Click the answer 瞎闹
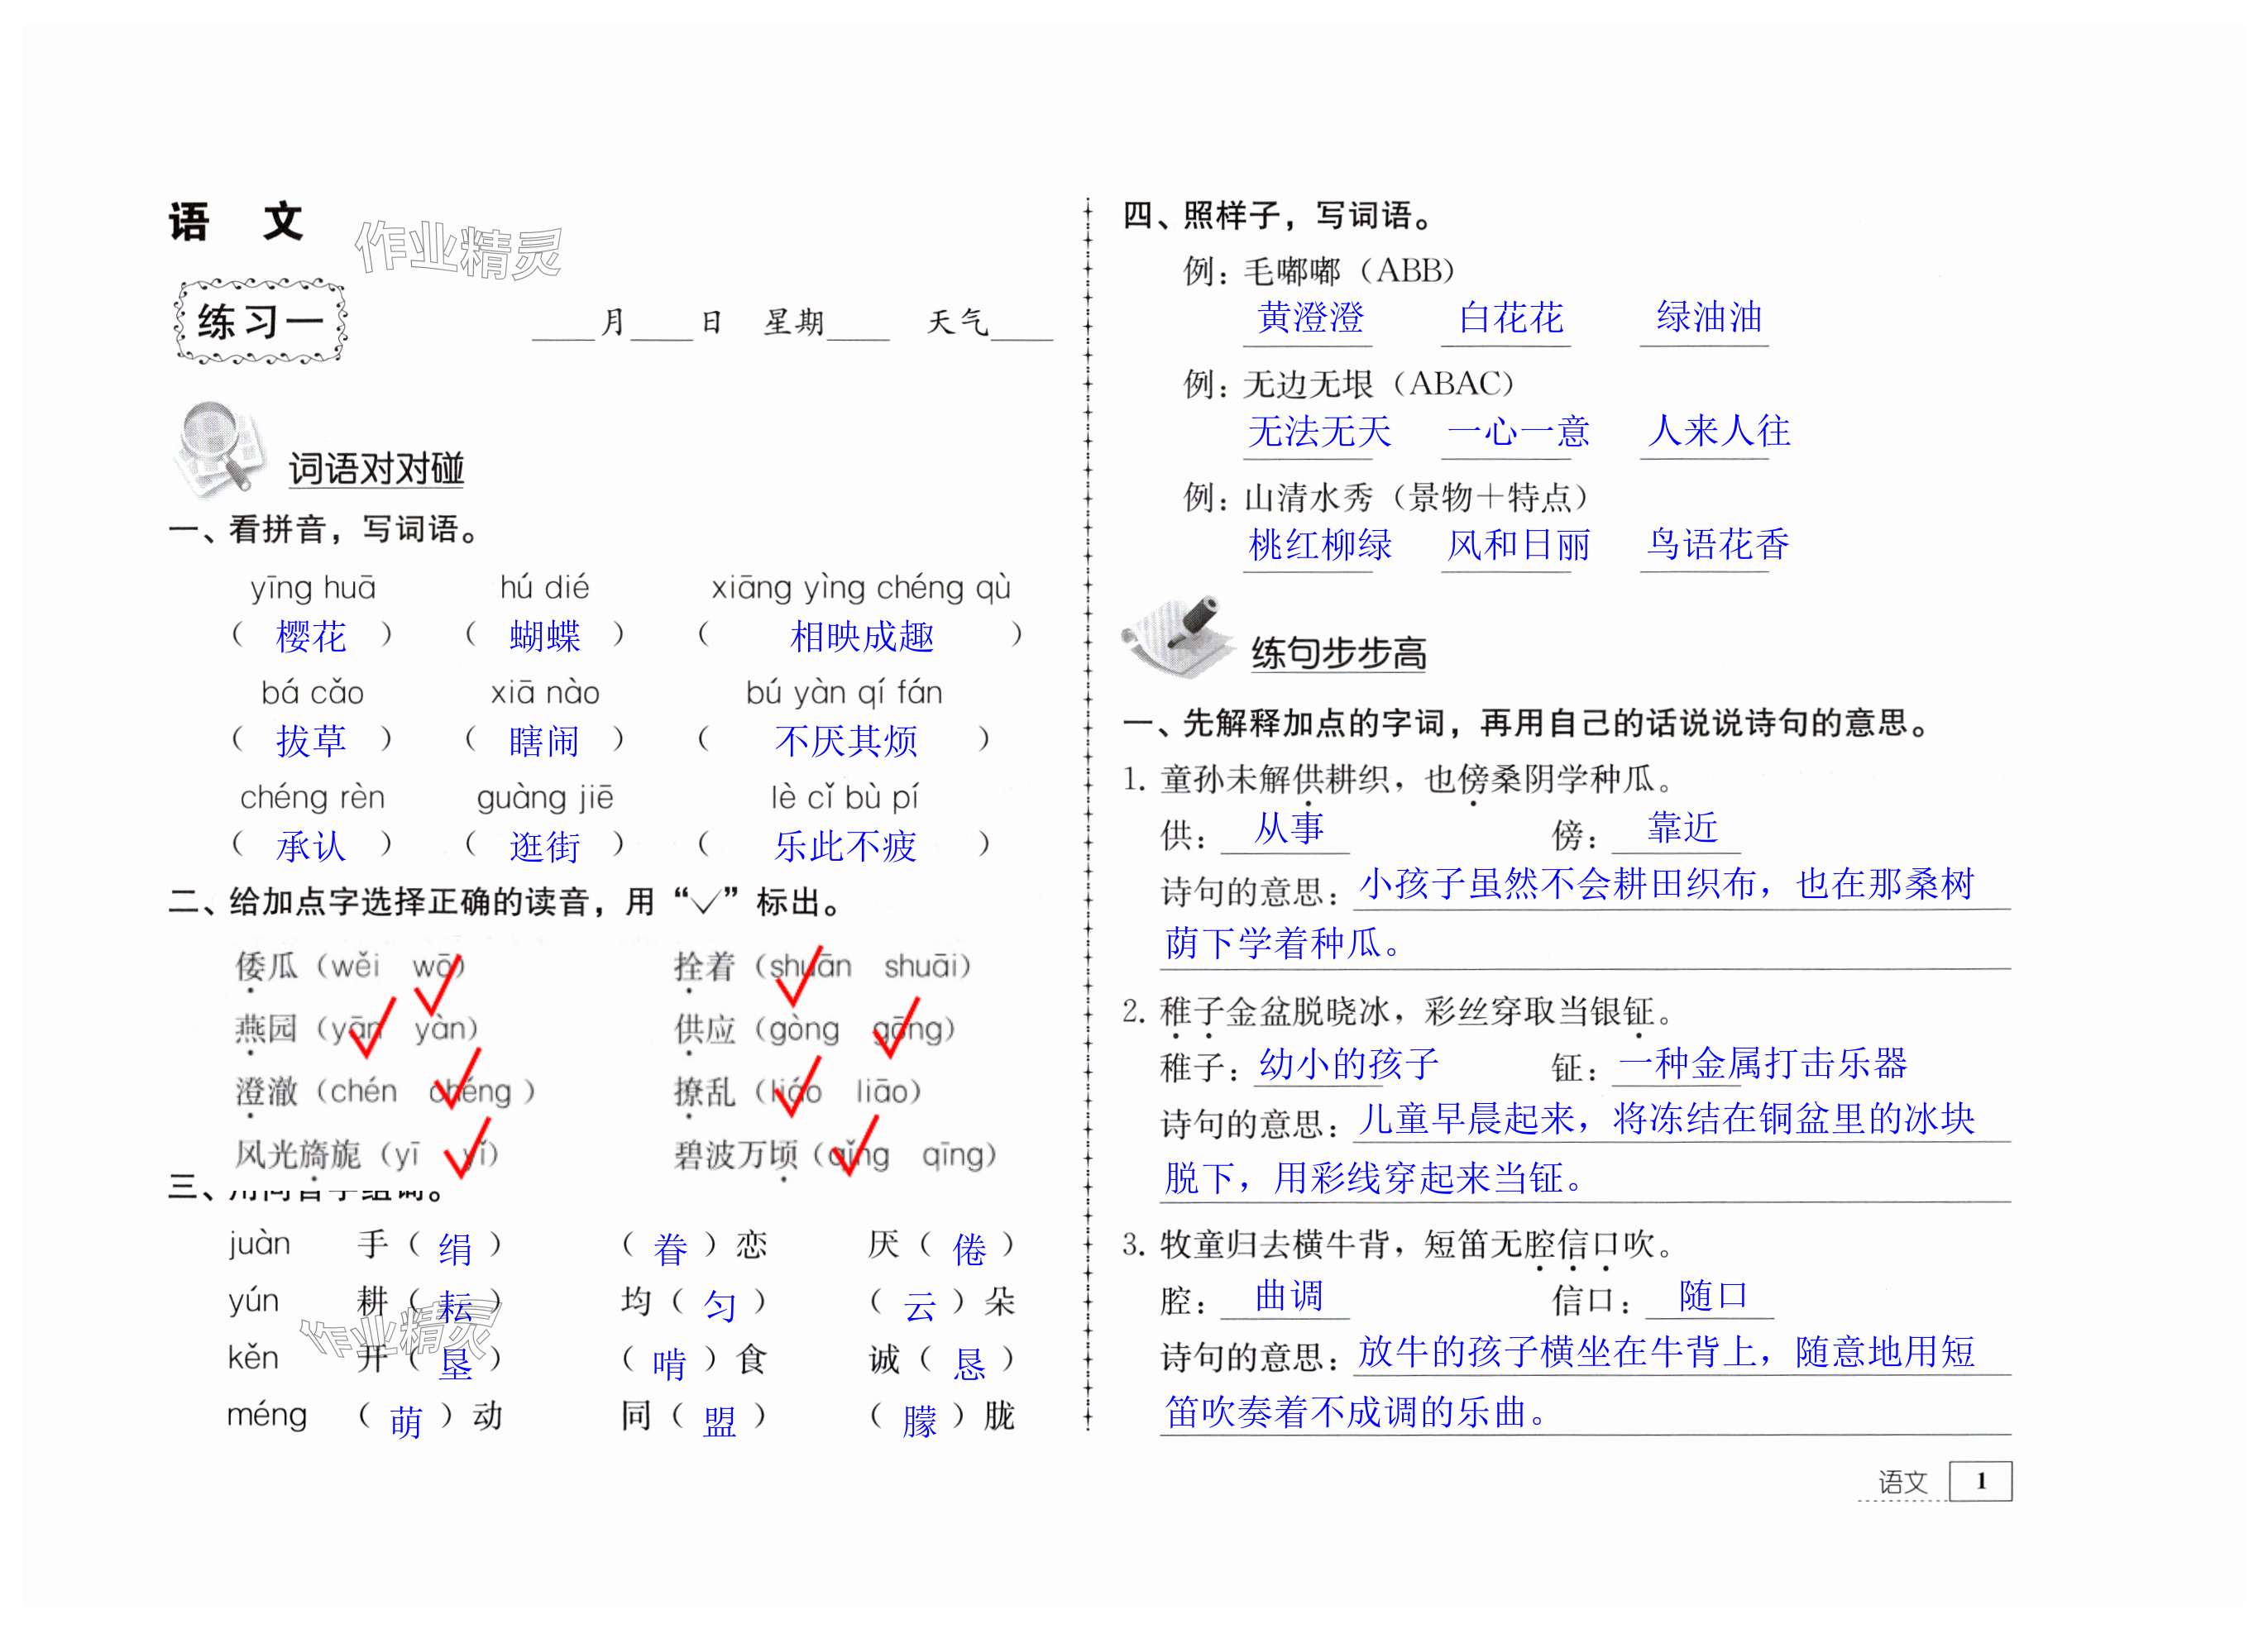This screenshot has width=2268, height=1629. 544,741
